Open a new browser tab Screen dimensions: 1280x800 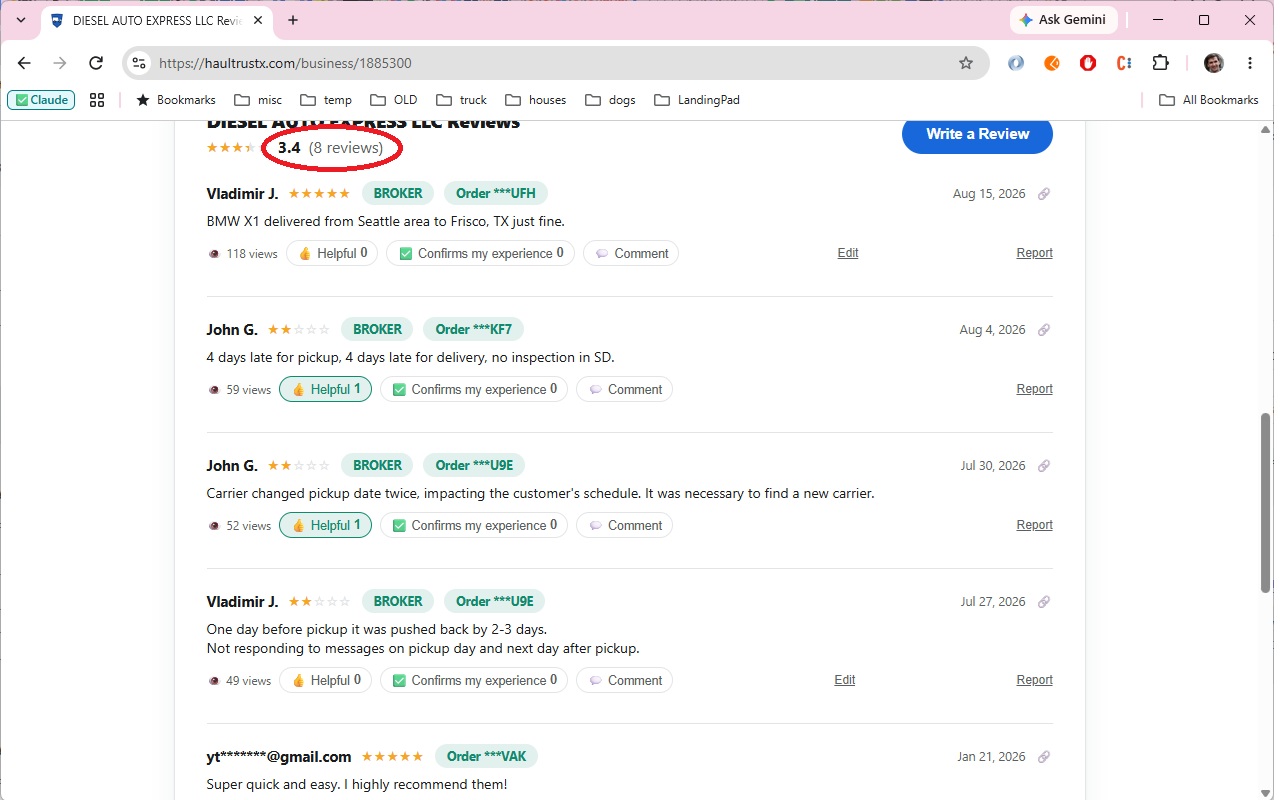293,20
